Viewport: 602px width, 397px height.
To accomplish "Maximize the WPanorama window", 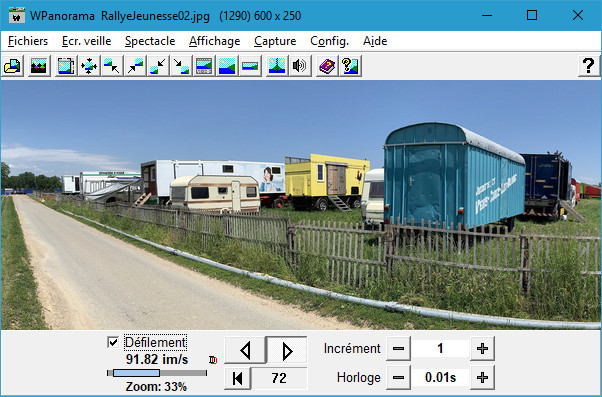I will (x=532, y=15).
